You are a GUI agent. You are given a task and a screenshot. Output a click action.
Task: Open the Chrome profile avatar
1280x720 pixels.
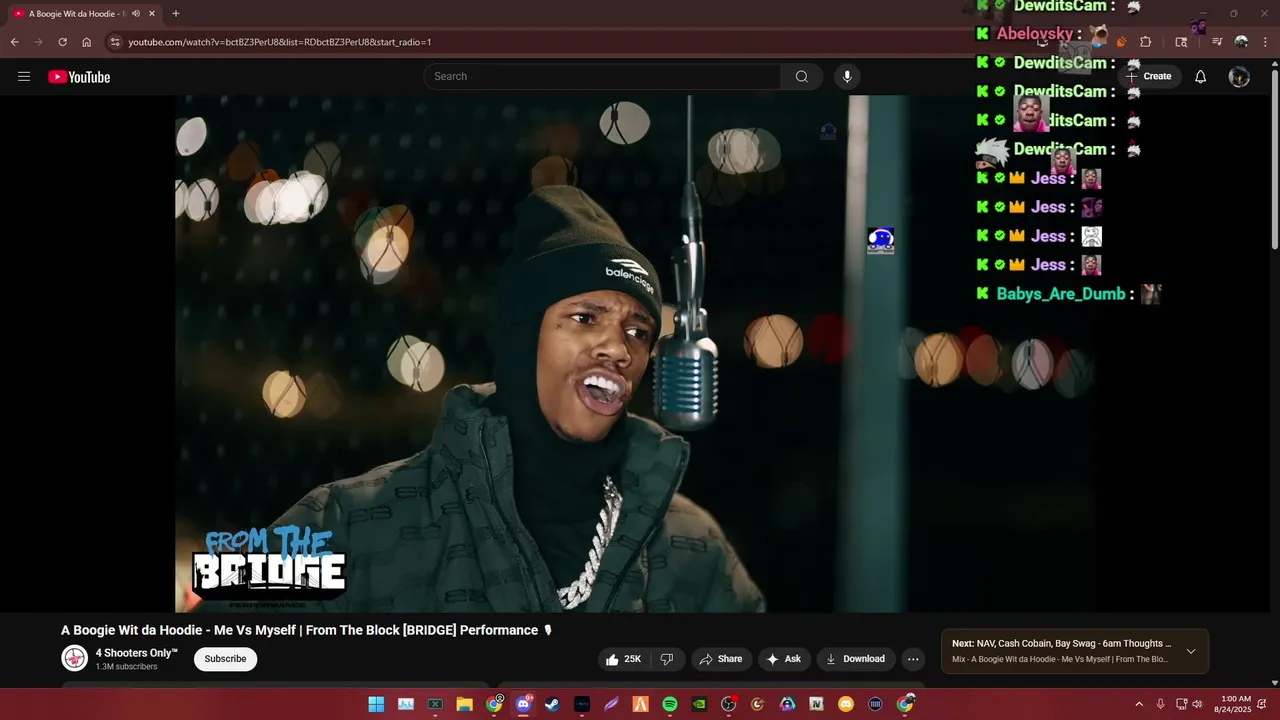tap(1241, 42)
